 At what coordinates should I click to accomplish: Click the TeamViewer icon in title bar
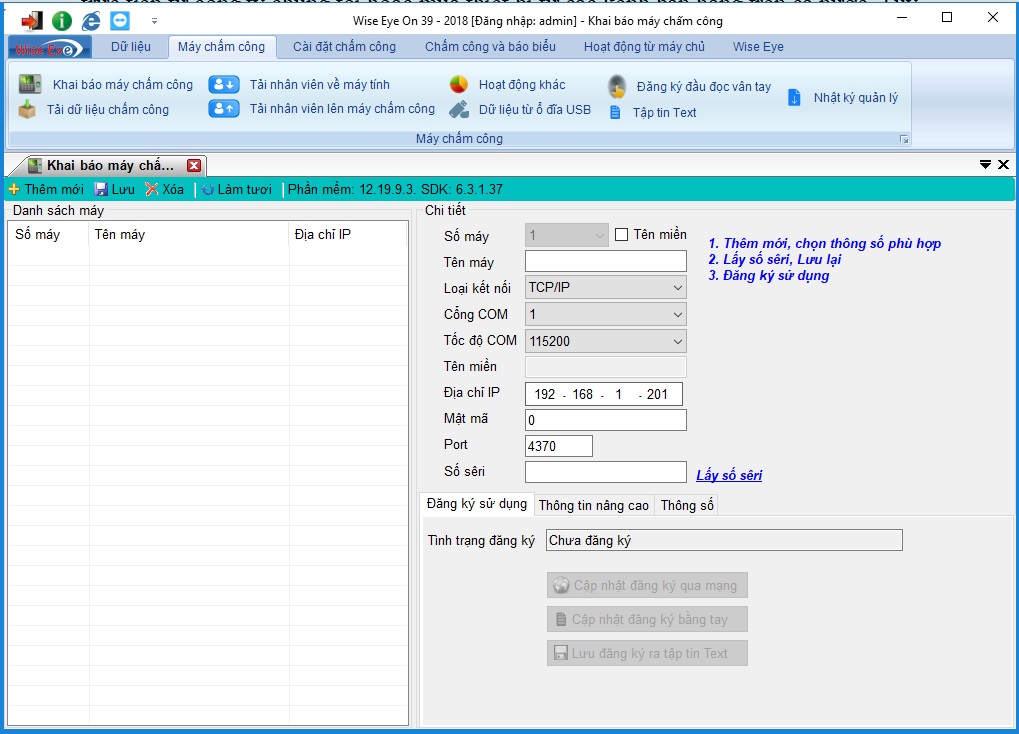pos(120,20)
